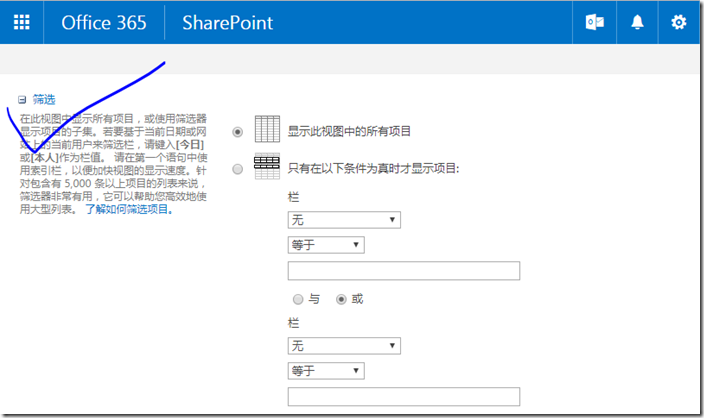Click the 只有在以下条件为真时才显示项目 label text
The height and width of the screenshot is (418, 704).
tap(374, 169)
